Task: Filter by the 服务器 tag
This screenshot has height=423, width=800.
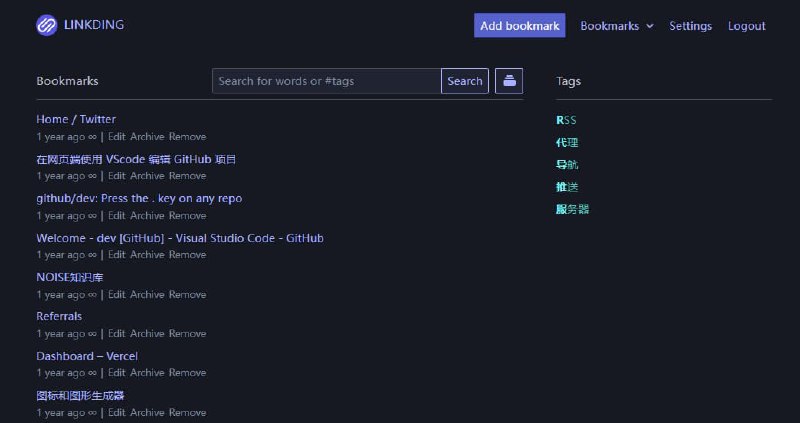Action: pos(572,209)
